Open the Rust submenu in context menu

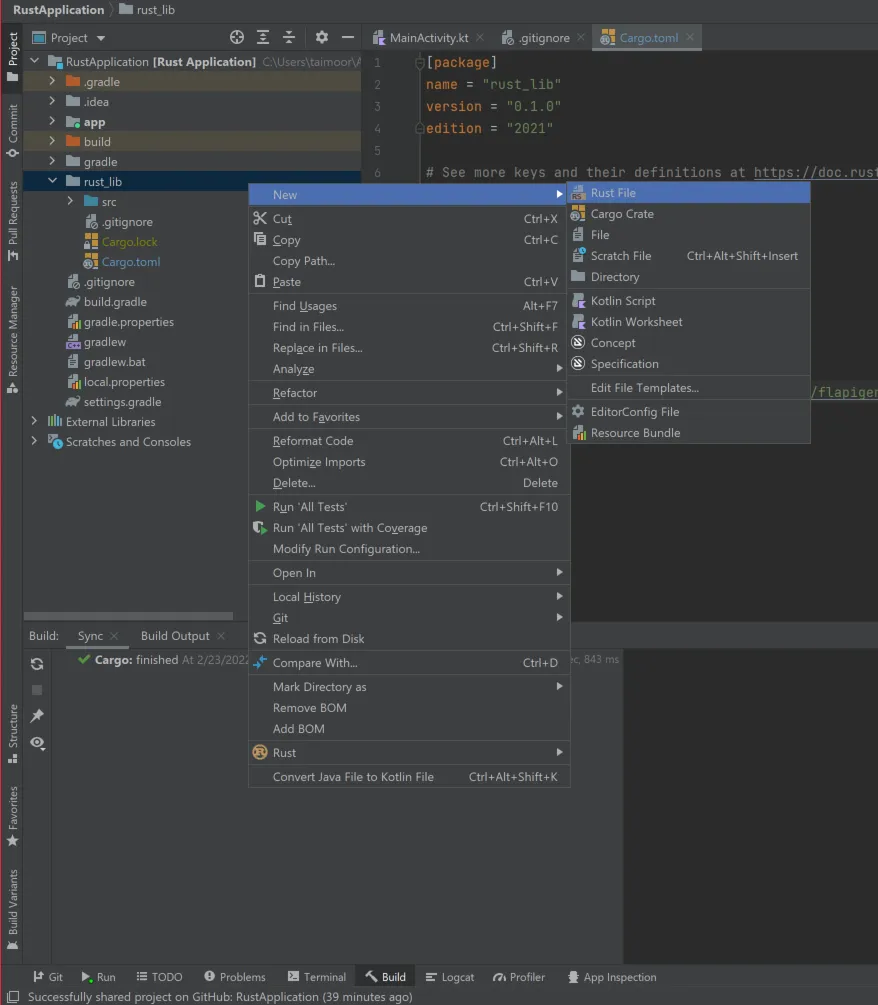point(409,752)
